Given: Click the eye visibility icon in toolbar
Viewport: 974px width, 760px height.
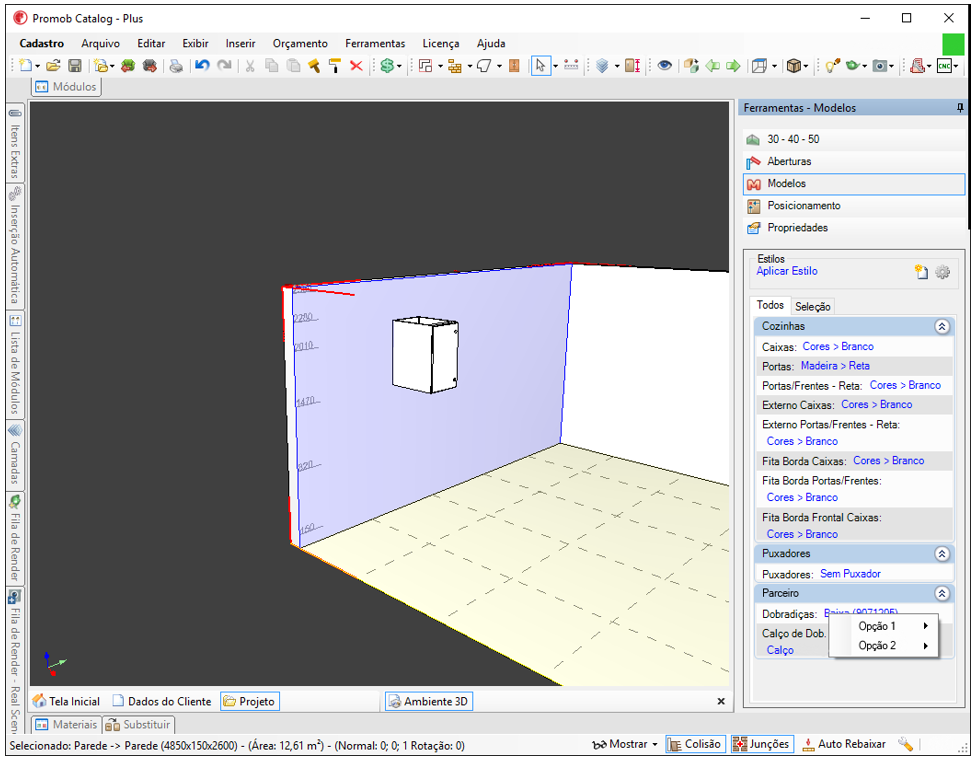Looking at the screenshot, I should pyautogui.click(x=665, y=66).
